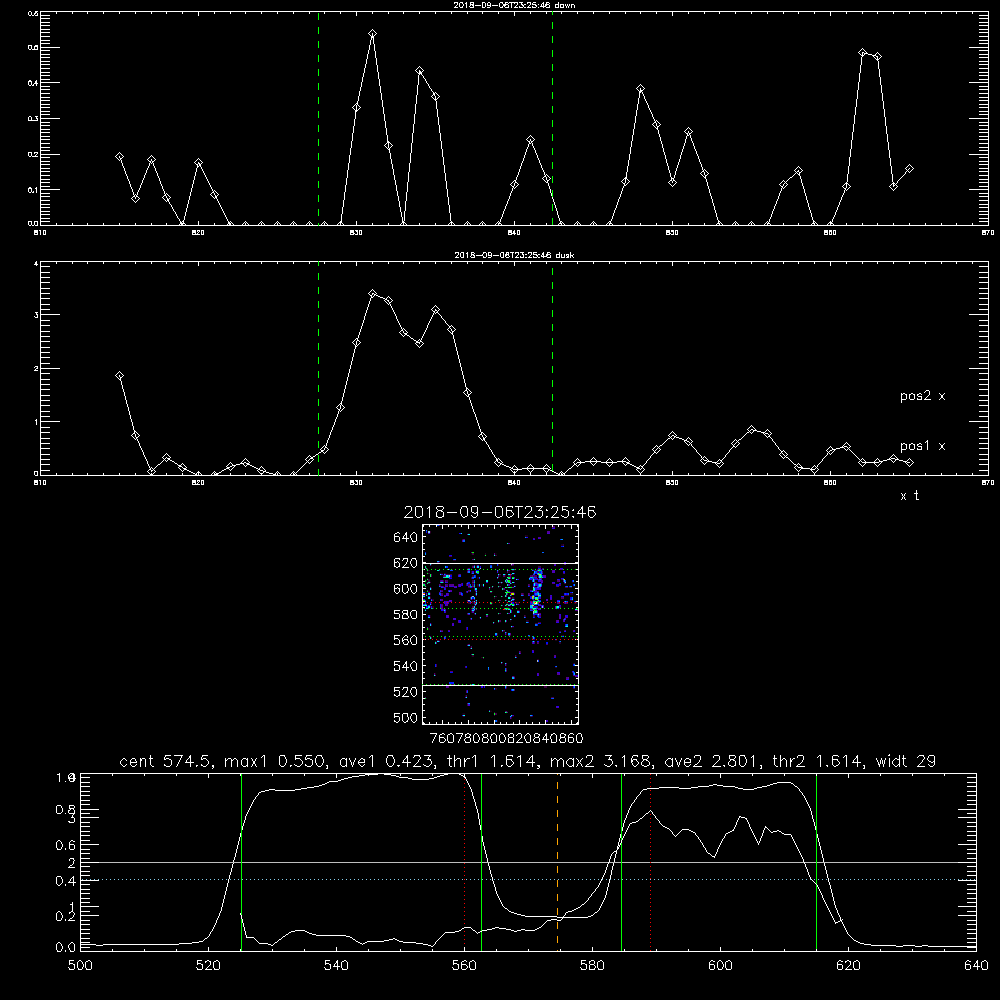Click the y-axis label 0.6 of the bottom plot

[x=66, y=845]
